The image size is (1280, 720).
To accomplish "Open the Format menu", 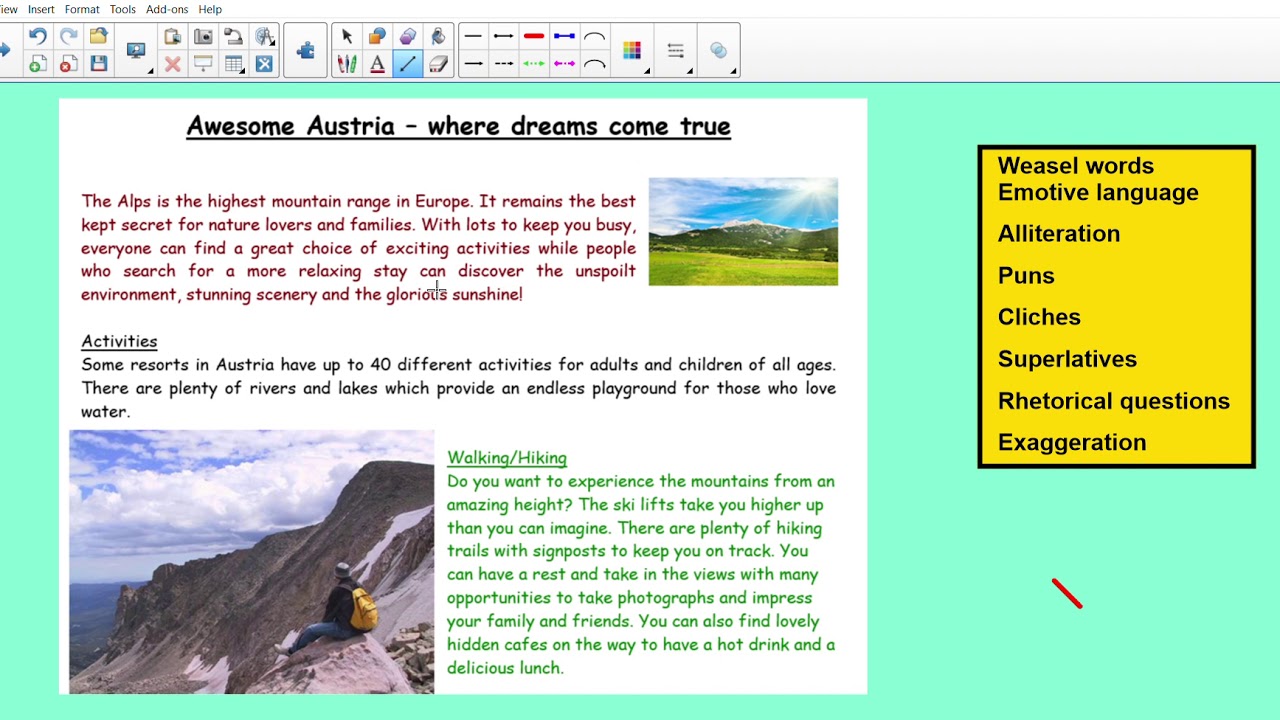I will (x=82, y=9).
